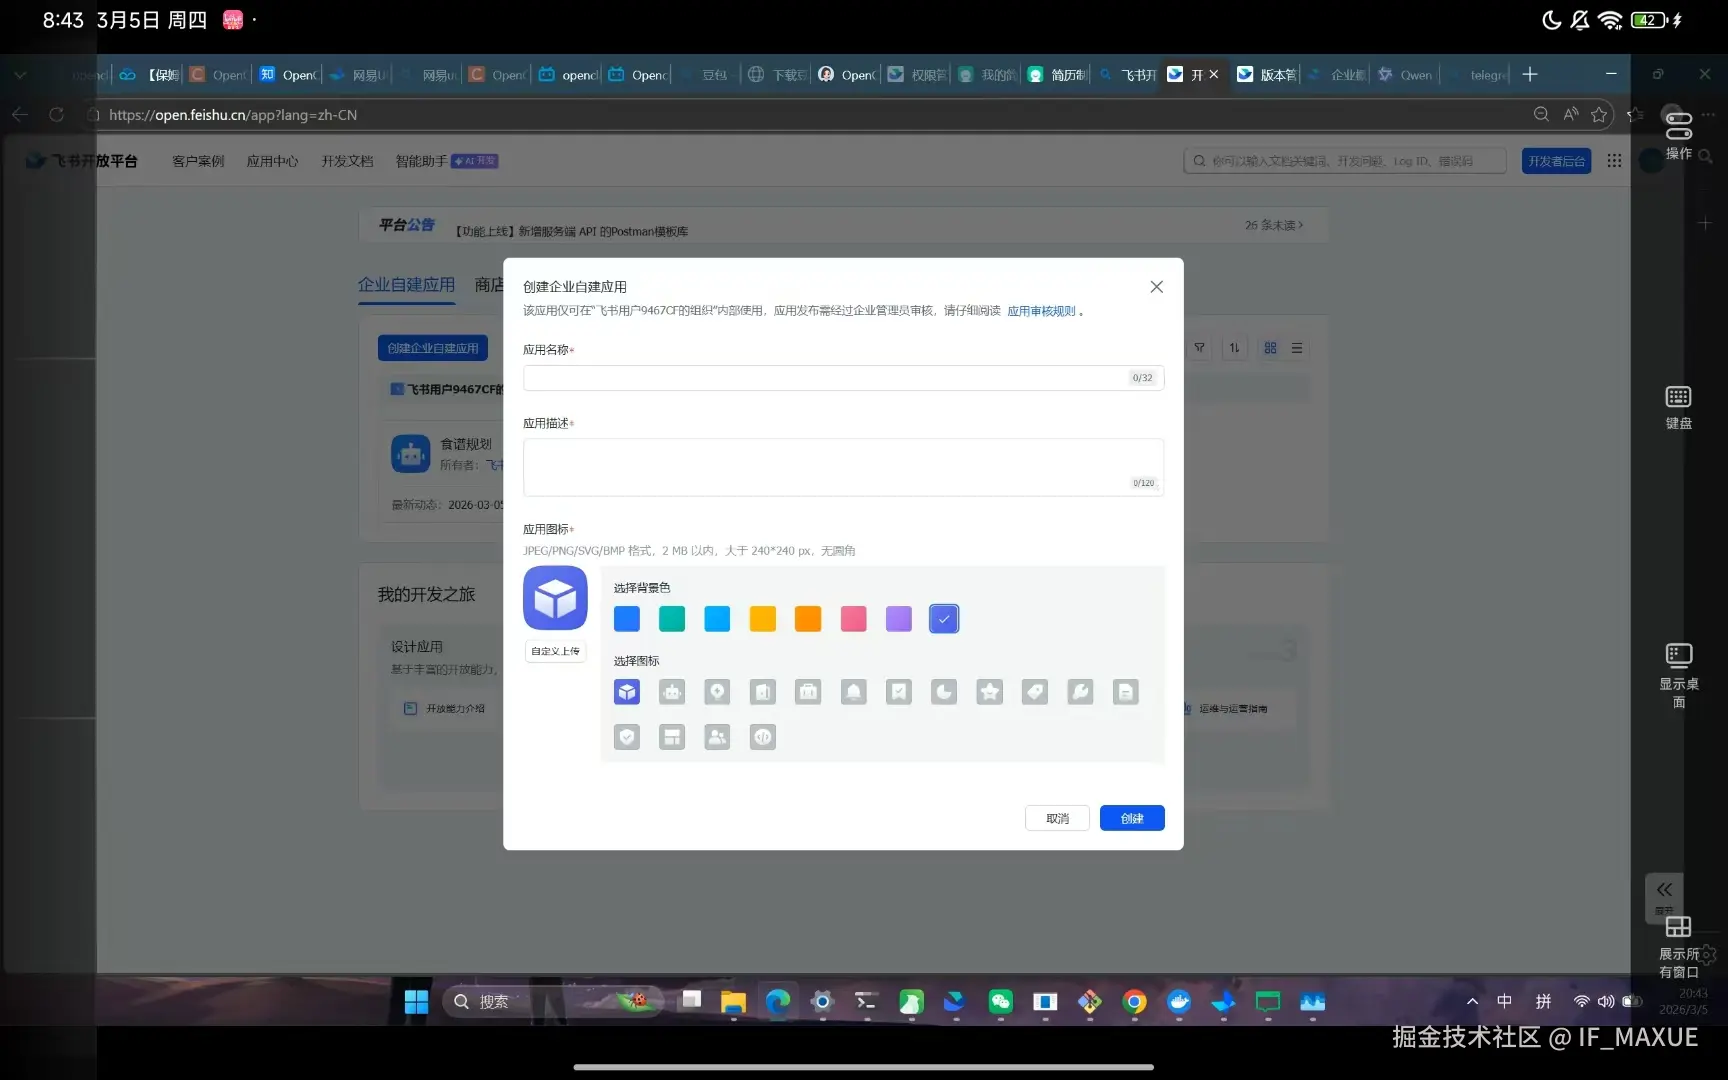Screen dimensions: 1728x1080
Task: Click the browser address bar URL
Action: [x=233, y=115]
